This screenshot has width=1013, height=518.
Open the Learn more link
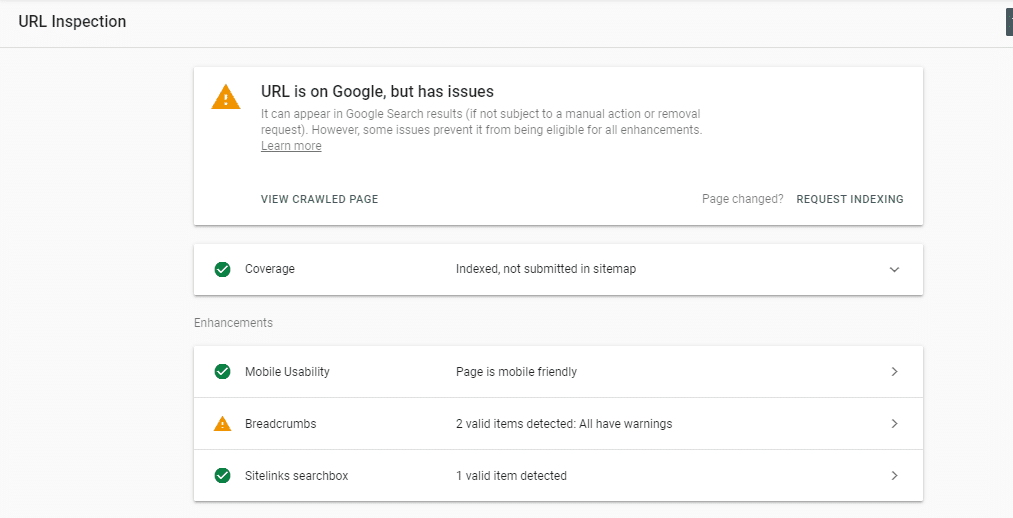coord(291,146)
